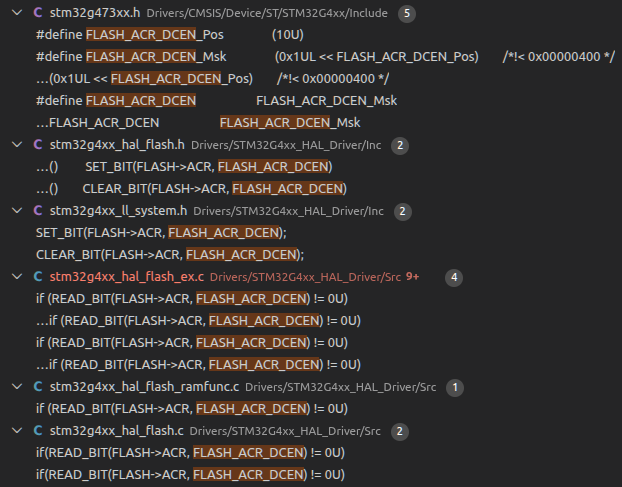Viewport: 622px width, 487px height.
Task: Select '…(0x1UL << FLASH_ACR_DCEN_Pos)' match
Action: click(x=212, y=79)
